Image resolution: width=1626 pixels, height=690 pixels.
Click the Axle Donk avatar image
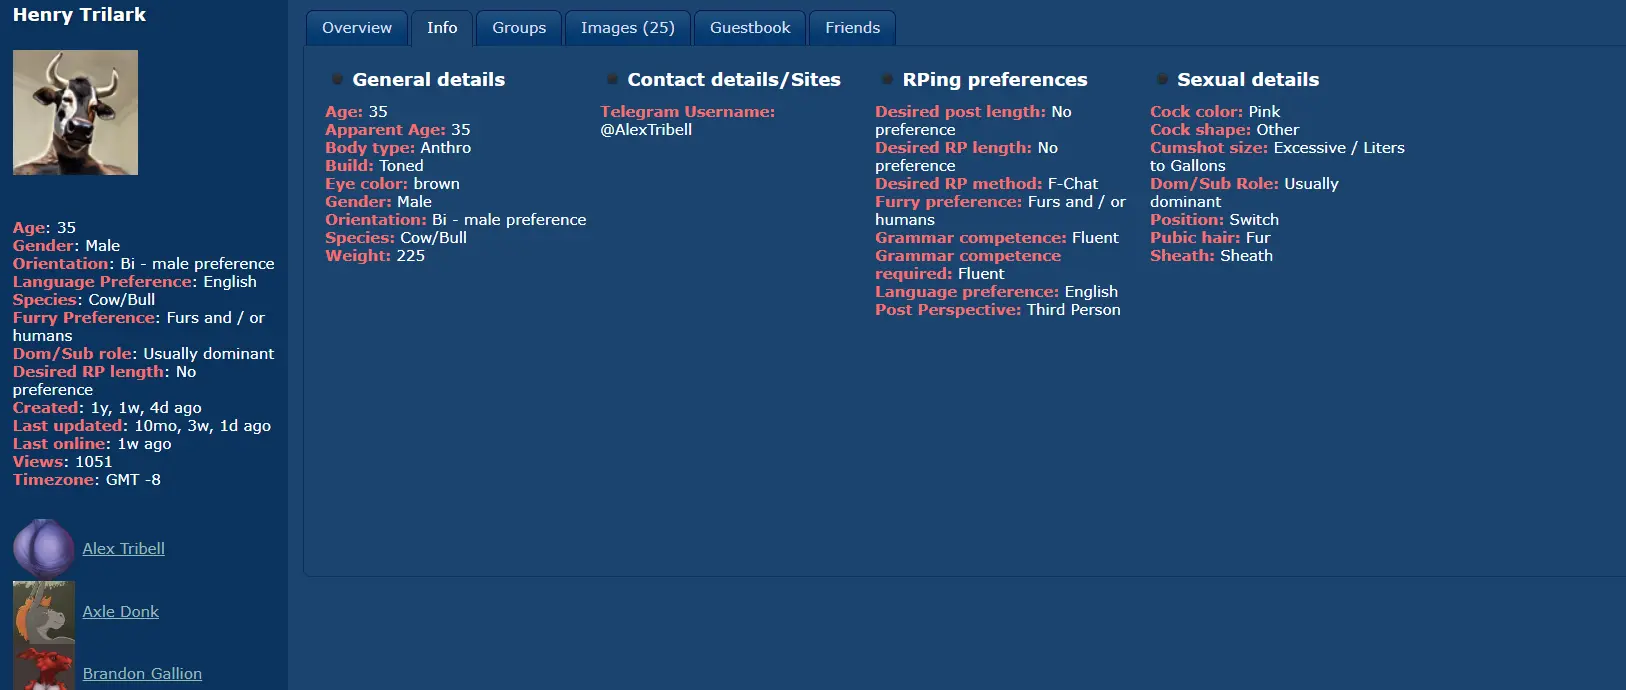point(44,611)
